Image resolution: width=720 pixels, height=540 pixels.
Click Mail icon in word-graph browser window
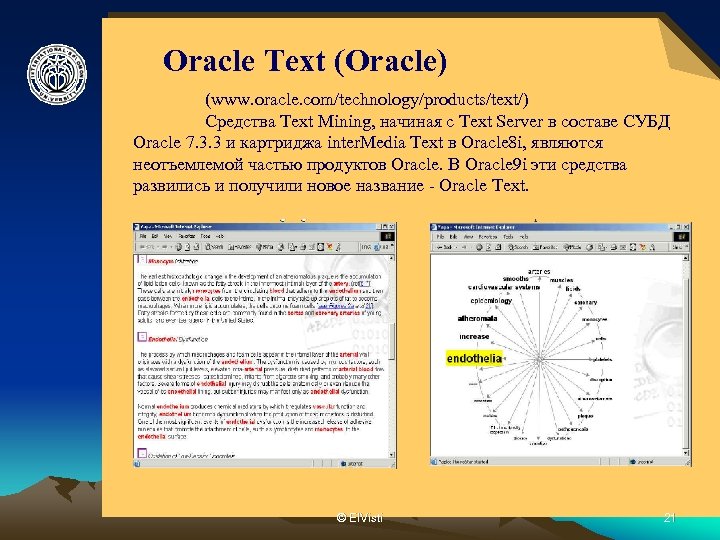[602, 247]
